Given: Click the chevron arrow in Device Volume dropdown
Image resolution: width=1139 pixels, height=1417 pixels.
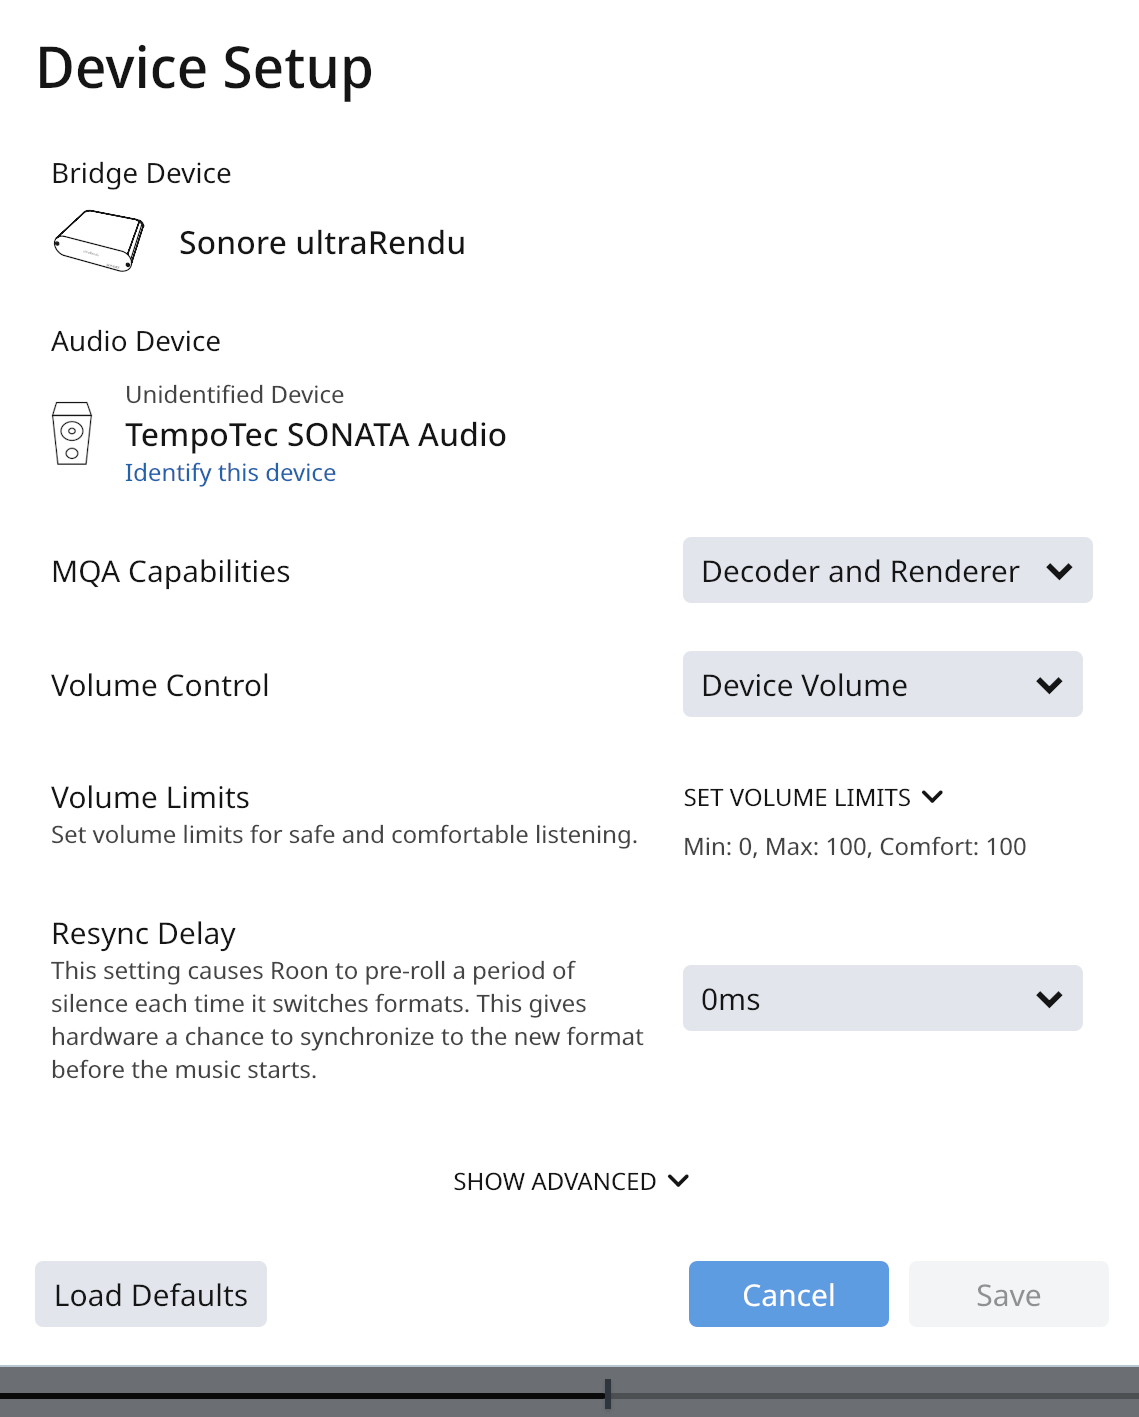Looking at the screenshot, I should [x=1049, y=685].
